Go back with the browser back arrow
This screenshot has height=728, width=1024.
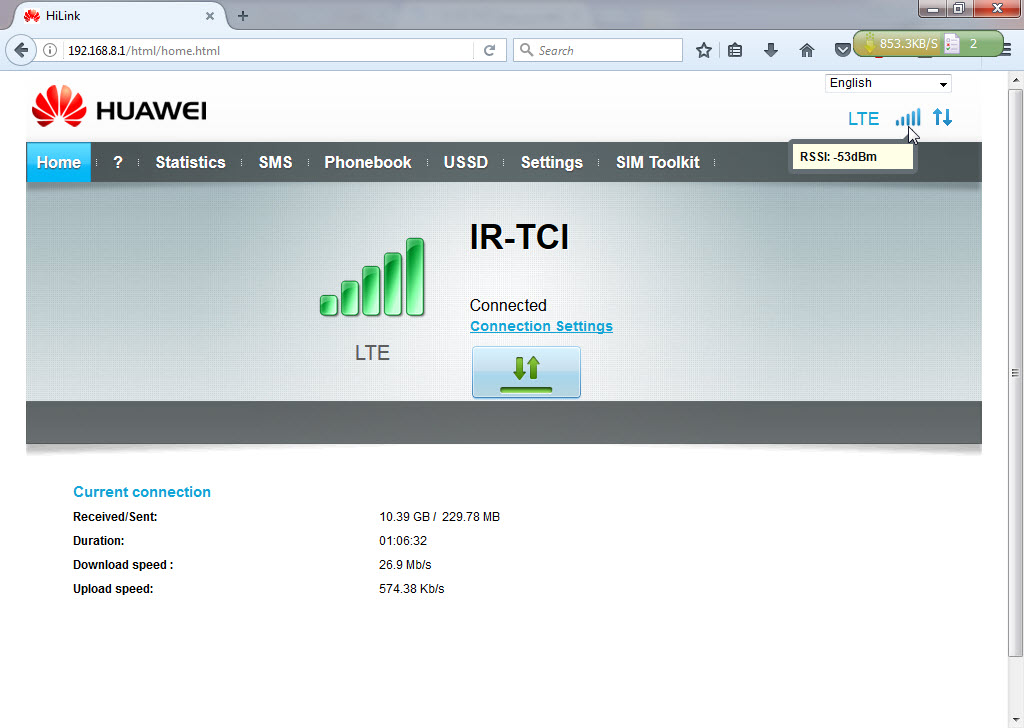click(x=21, y=50)
